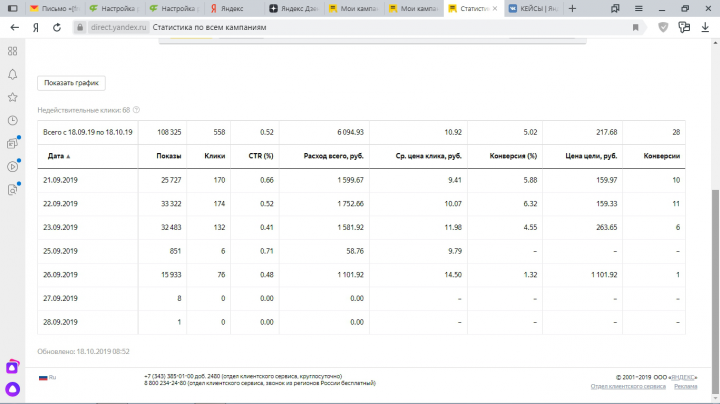The width and height of the screenshot is (720, 404).
Task: Open the Protect shield icon
Action: coord(663,28)
